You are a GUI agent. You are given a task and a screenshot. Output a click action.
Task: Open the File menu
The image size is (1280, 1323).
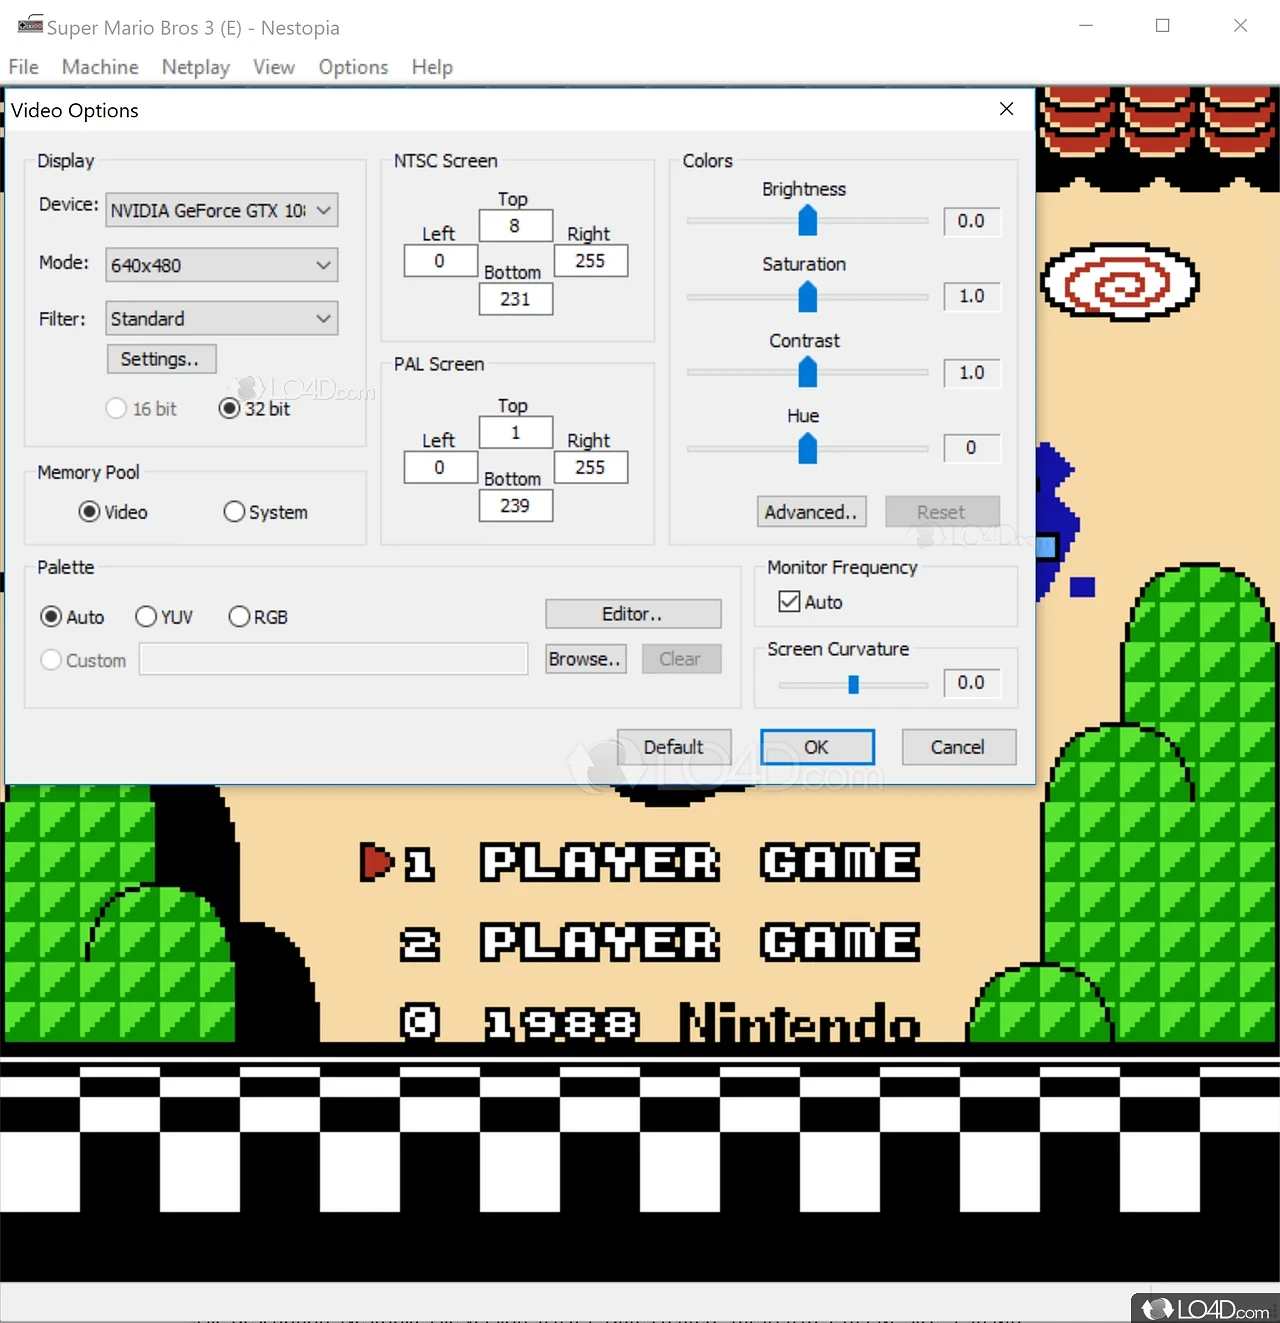pos(24,67)
